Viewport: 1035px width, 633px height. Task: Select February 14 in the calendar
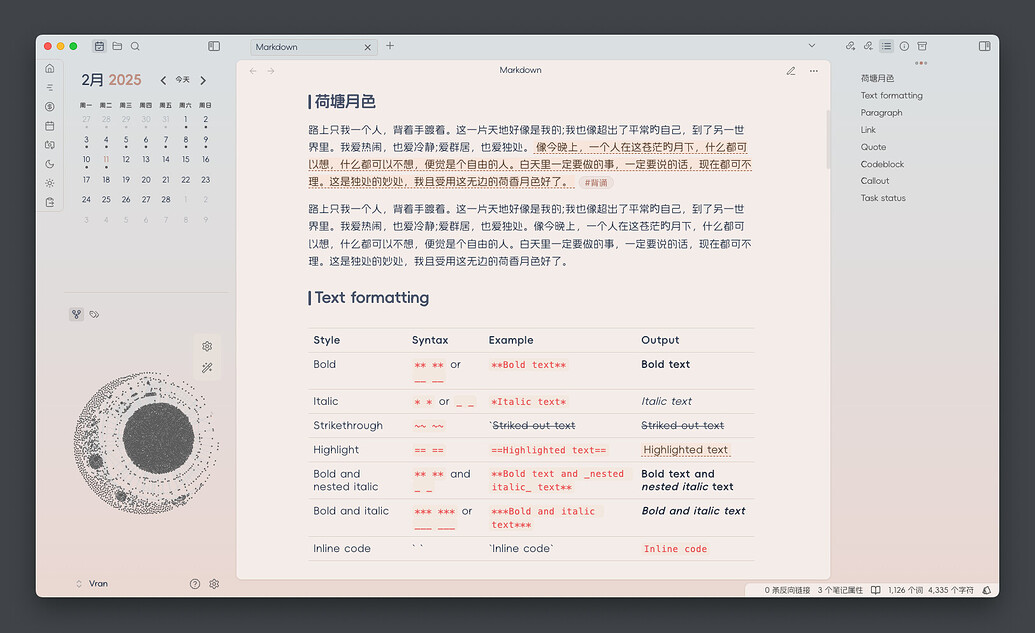(x=165, y=159)
